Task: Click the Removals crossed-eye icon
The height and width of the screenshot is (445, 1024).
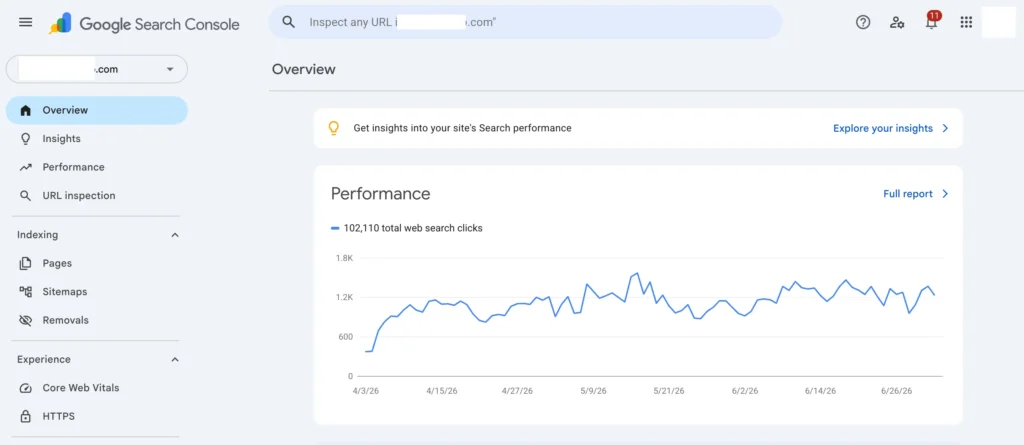Action: point(25,320)
